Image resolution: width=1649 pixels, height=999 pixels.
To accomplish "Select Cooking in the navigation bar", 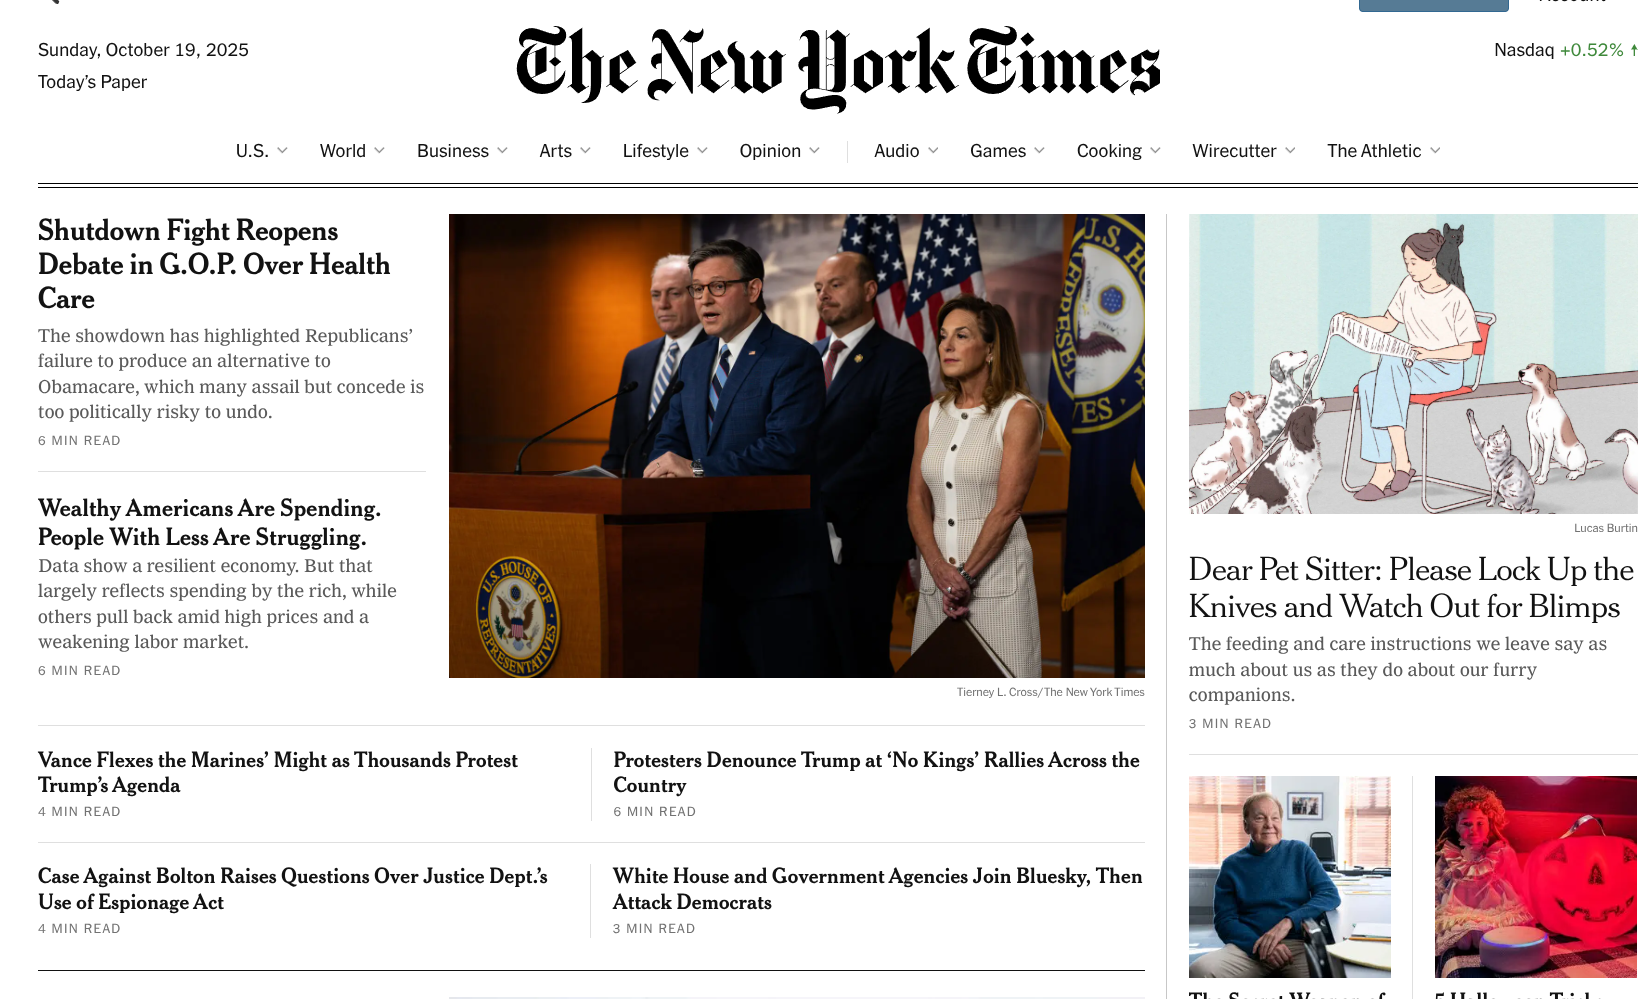I will (x=1108, y=151).
